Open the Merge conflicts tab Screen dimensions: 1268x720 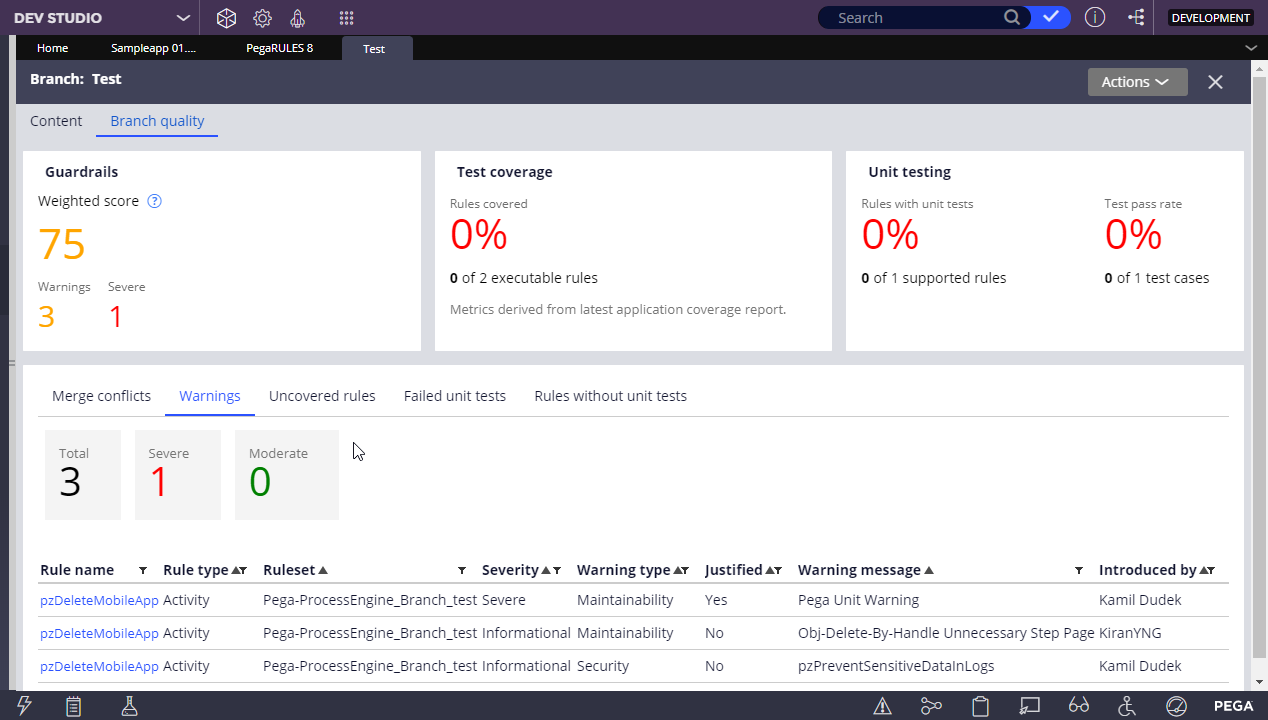click(x=101, y=396)
